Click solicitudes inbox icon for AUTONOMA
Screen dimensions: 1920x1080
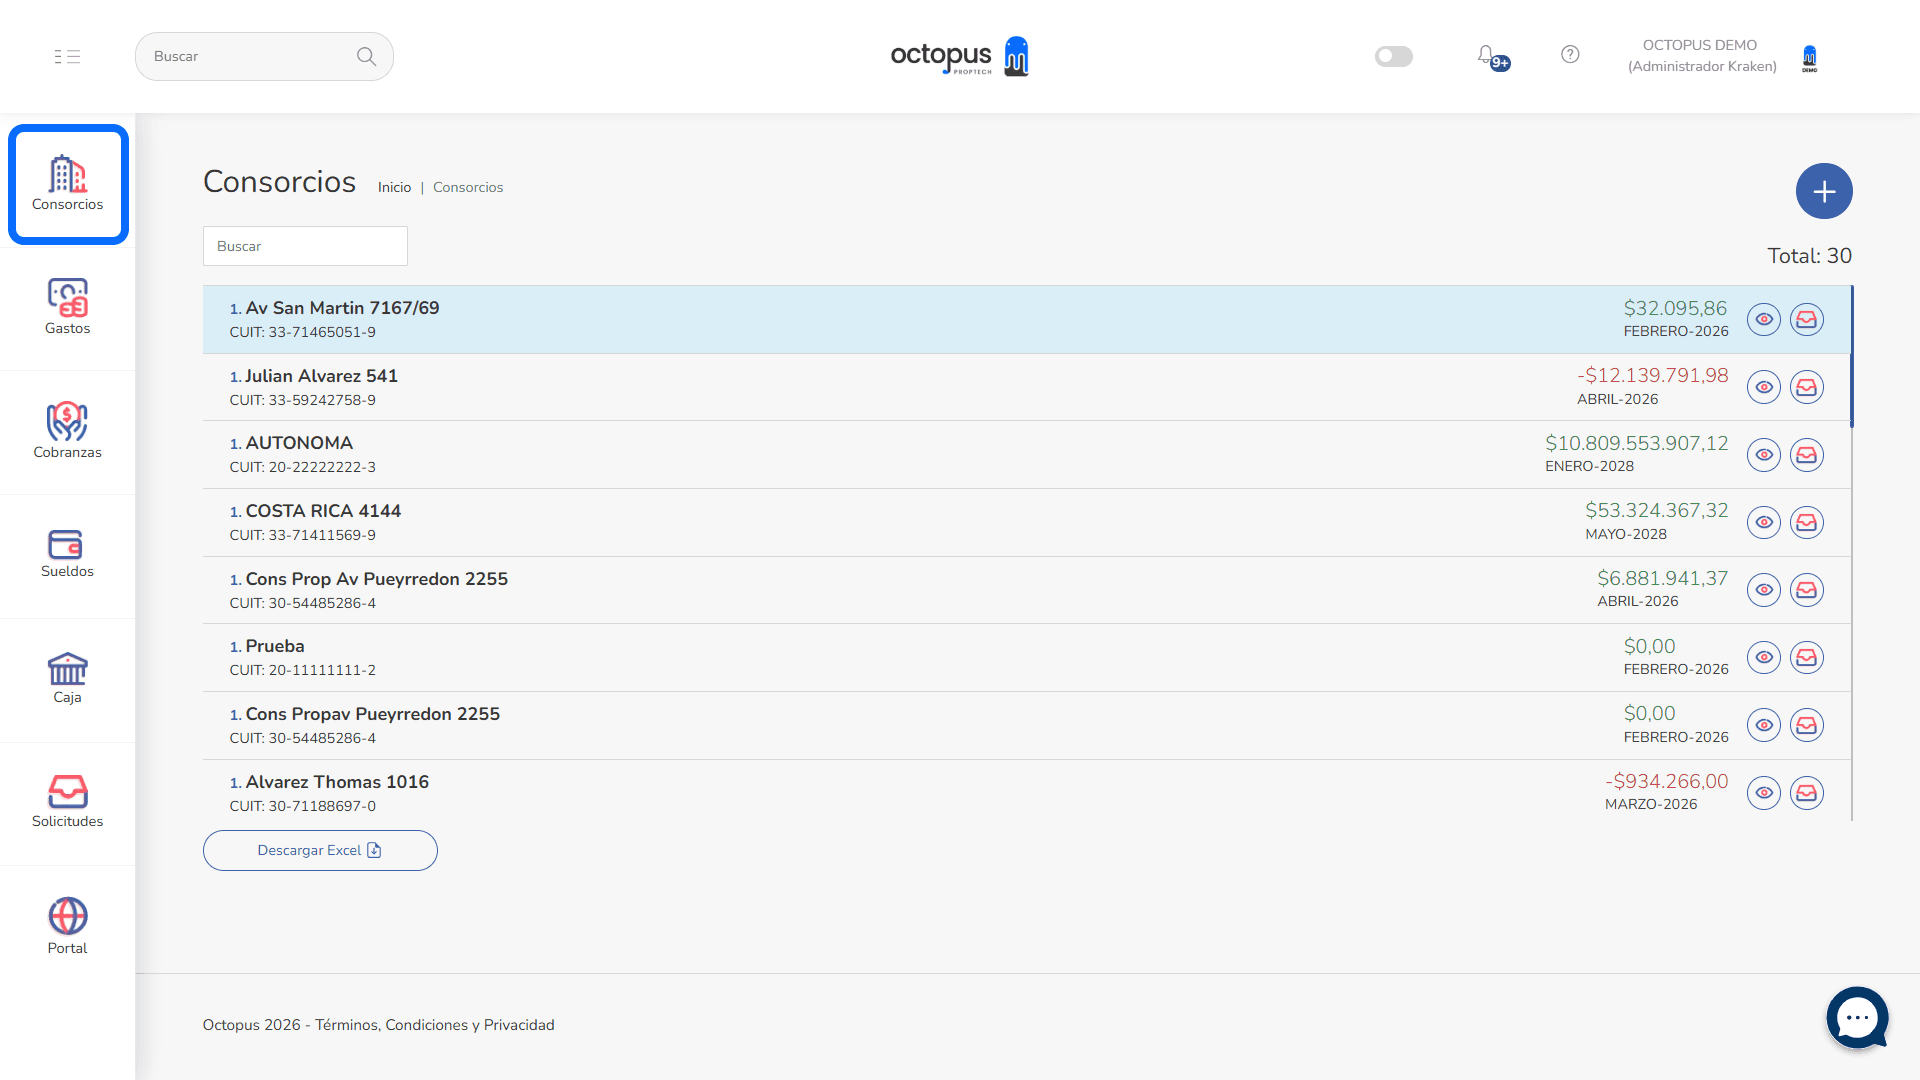pos(1806,455)
